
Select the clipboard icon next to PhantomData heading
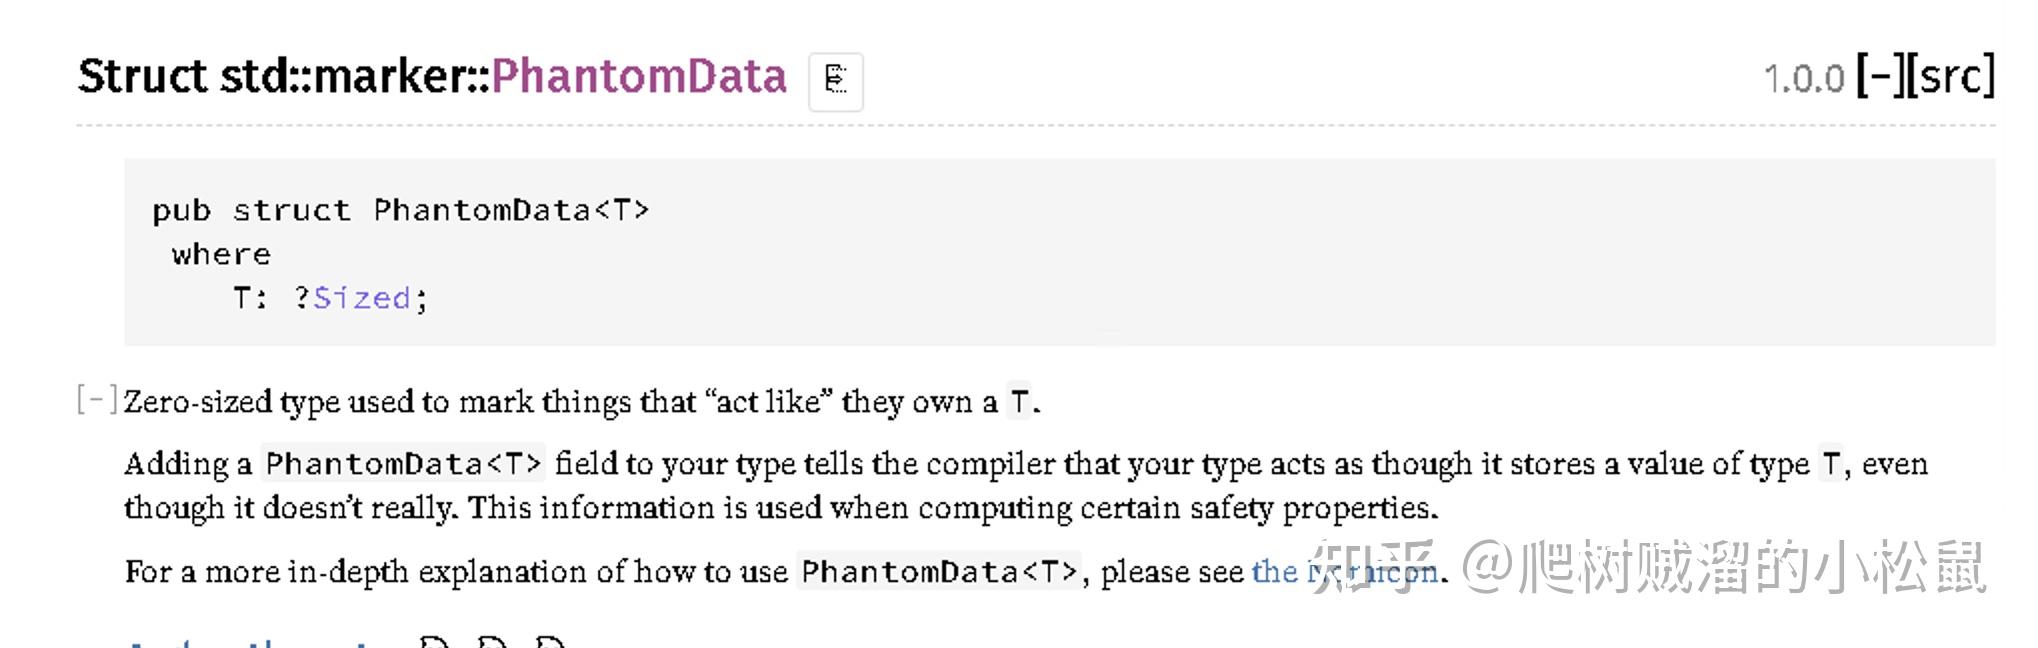tap(838, 80)
